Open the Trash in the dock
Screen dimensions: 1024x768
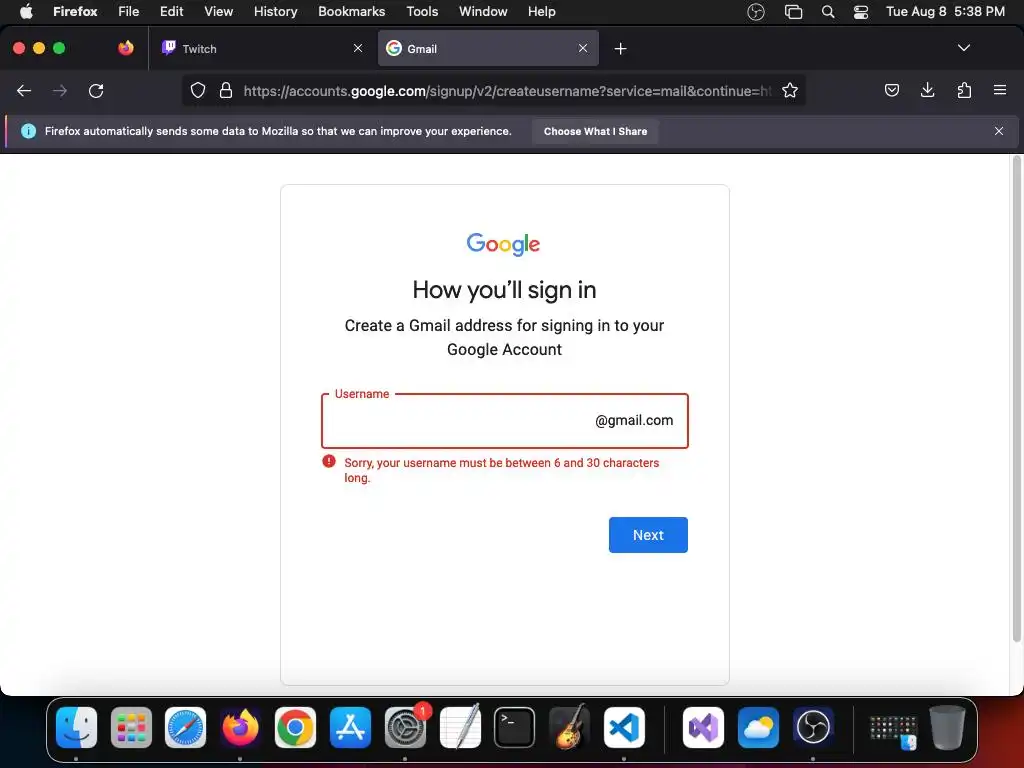(x=947, y=727)
